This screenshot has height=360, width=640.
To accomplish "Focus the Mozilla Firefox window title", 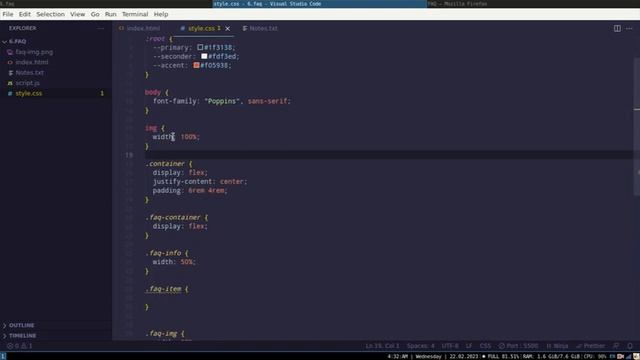I will pos(457,4).
